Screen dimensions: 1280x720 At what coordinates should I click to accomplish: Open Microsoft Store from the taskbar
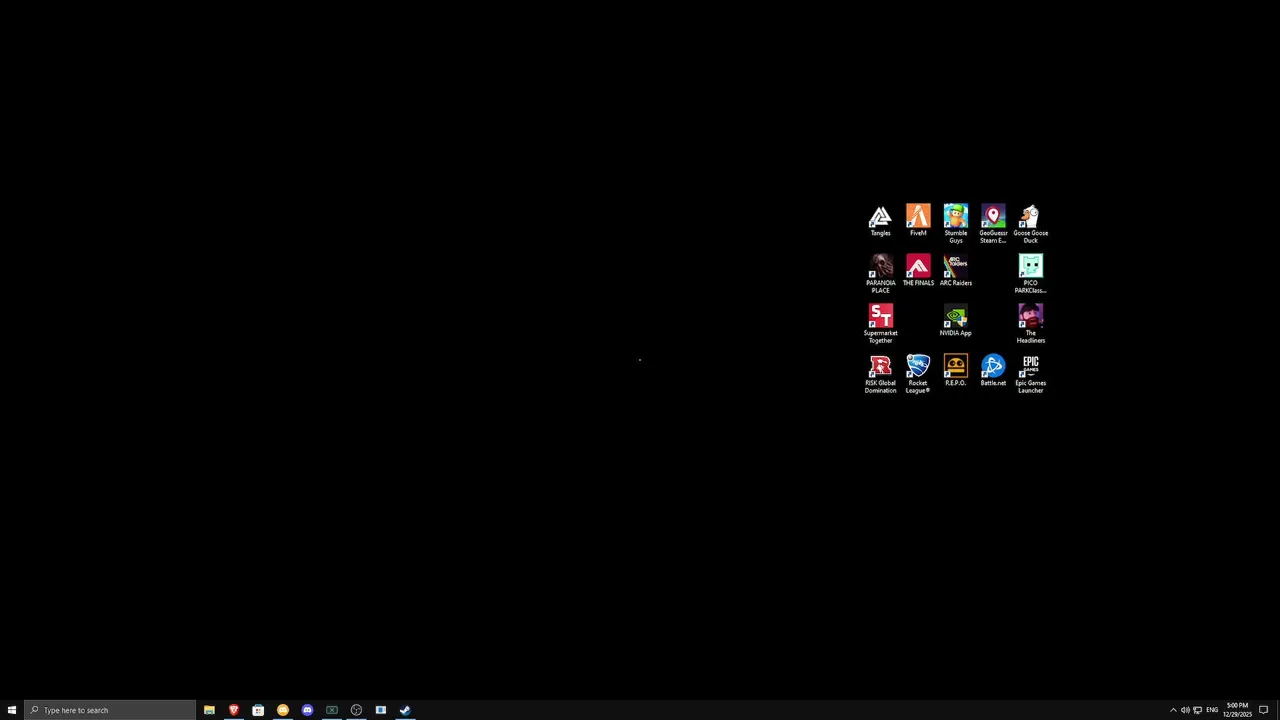tap(258, 710)
